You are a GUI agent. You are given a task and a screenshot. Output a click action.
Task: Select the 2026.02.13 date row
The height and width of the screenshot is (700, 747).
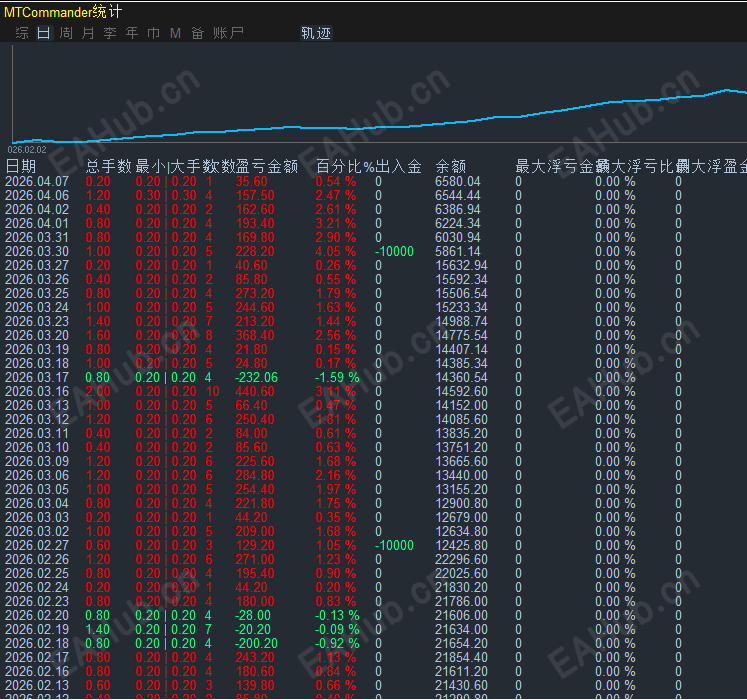[37, 685]
